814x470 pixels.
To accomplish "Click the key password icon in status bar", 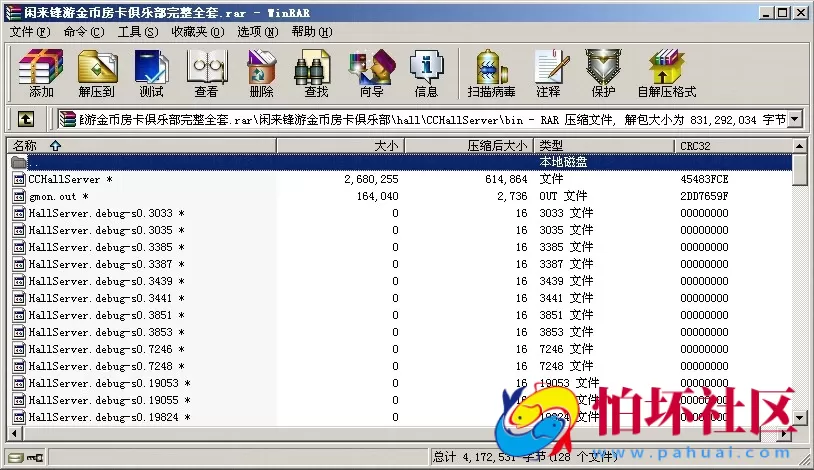I will pyautogui.click(x=35, y=458).
